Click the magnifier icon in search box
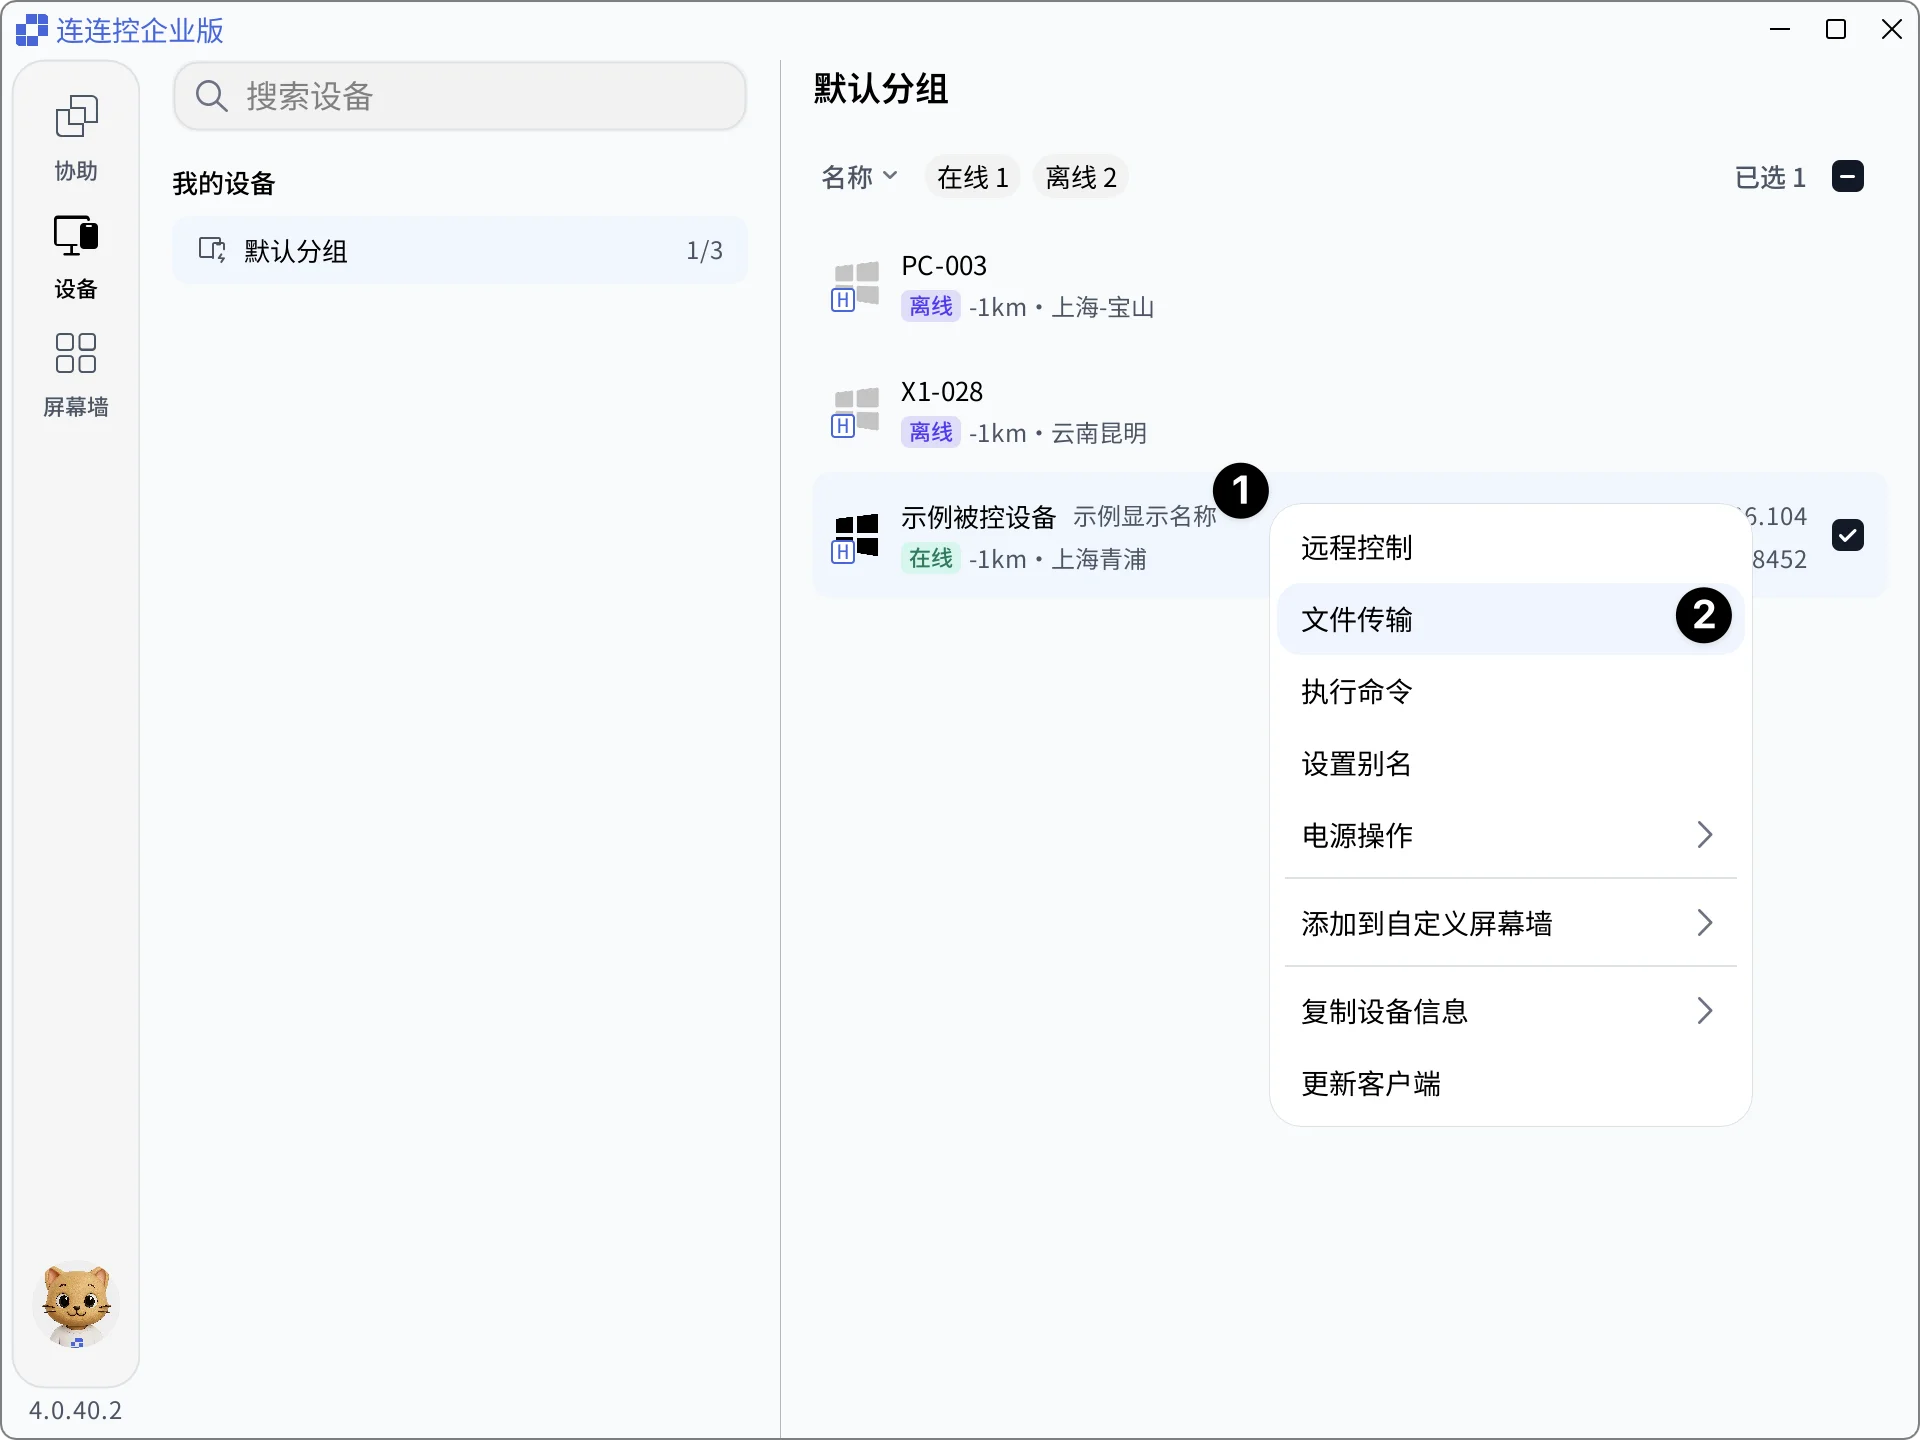The image size is (1920, 1440). pos(211,96)
